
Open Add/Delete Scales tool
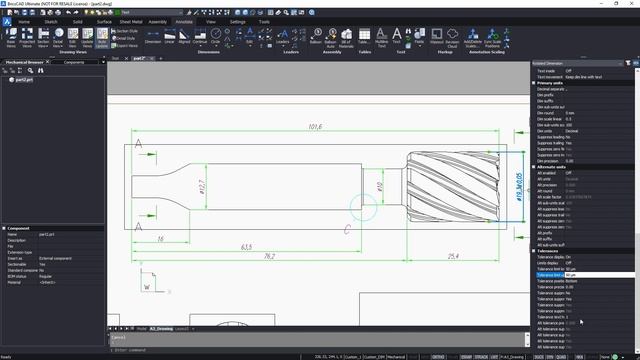click(x=473, y=38)
